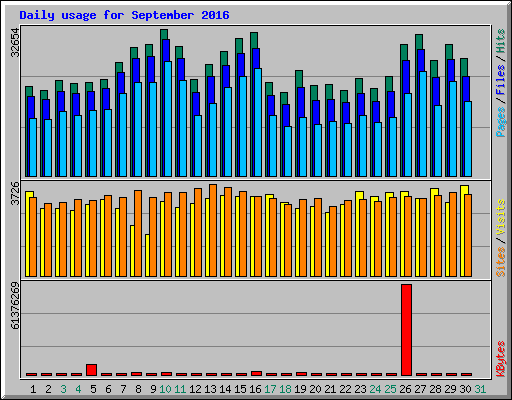Click the green day 25 label
This screenshot has height=400, width=512.
click(x=390, y=389)
